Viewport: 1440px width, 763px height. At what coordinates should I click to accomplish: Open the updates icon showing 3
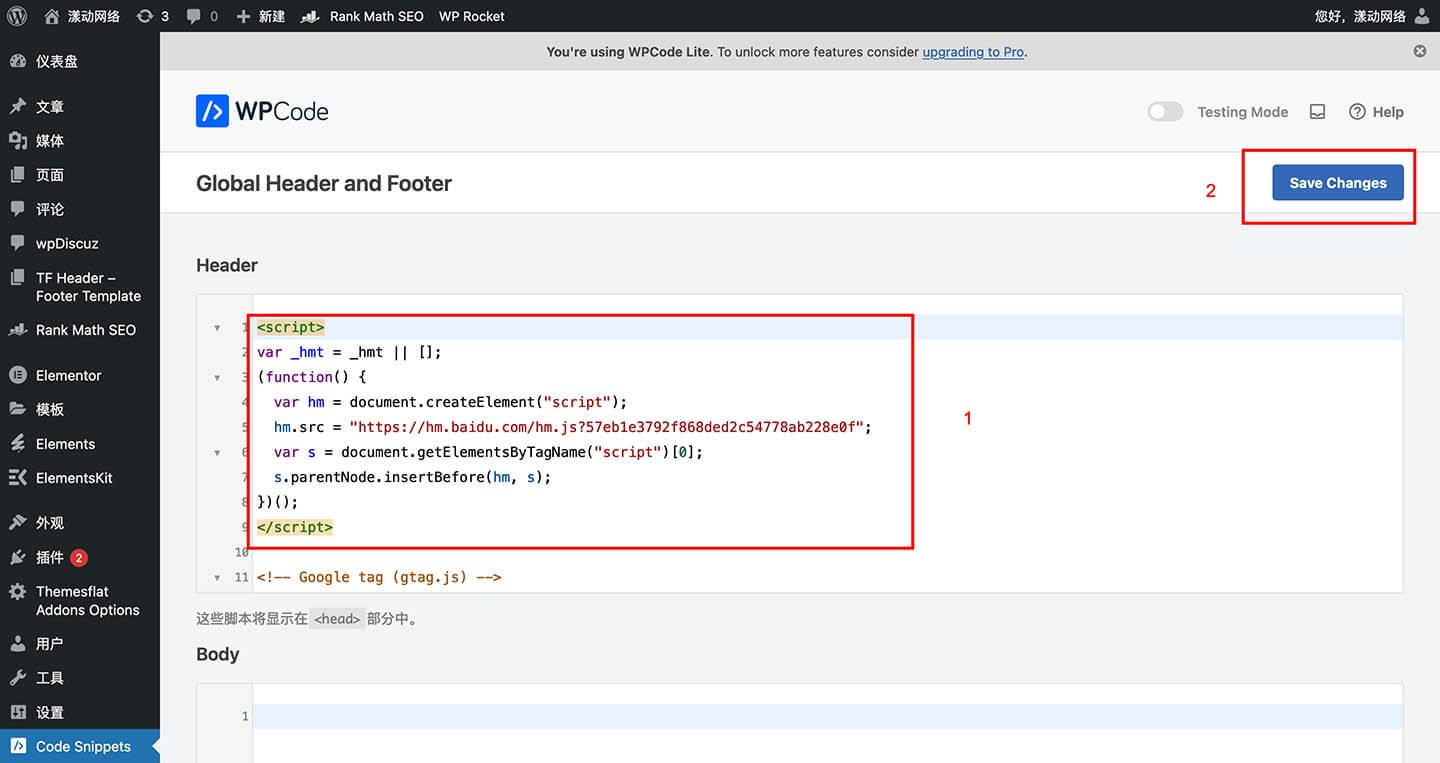(x=153, y=16)
